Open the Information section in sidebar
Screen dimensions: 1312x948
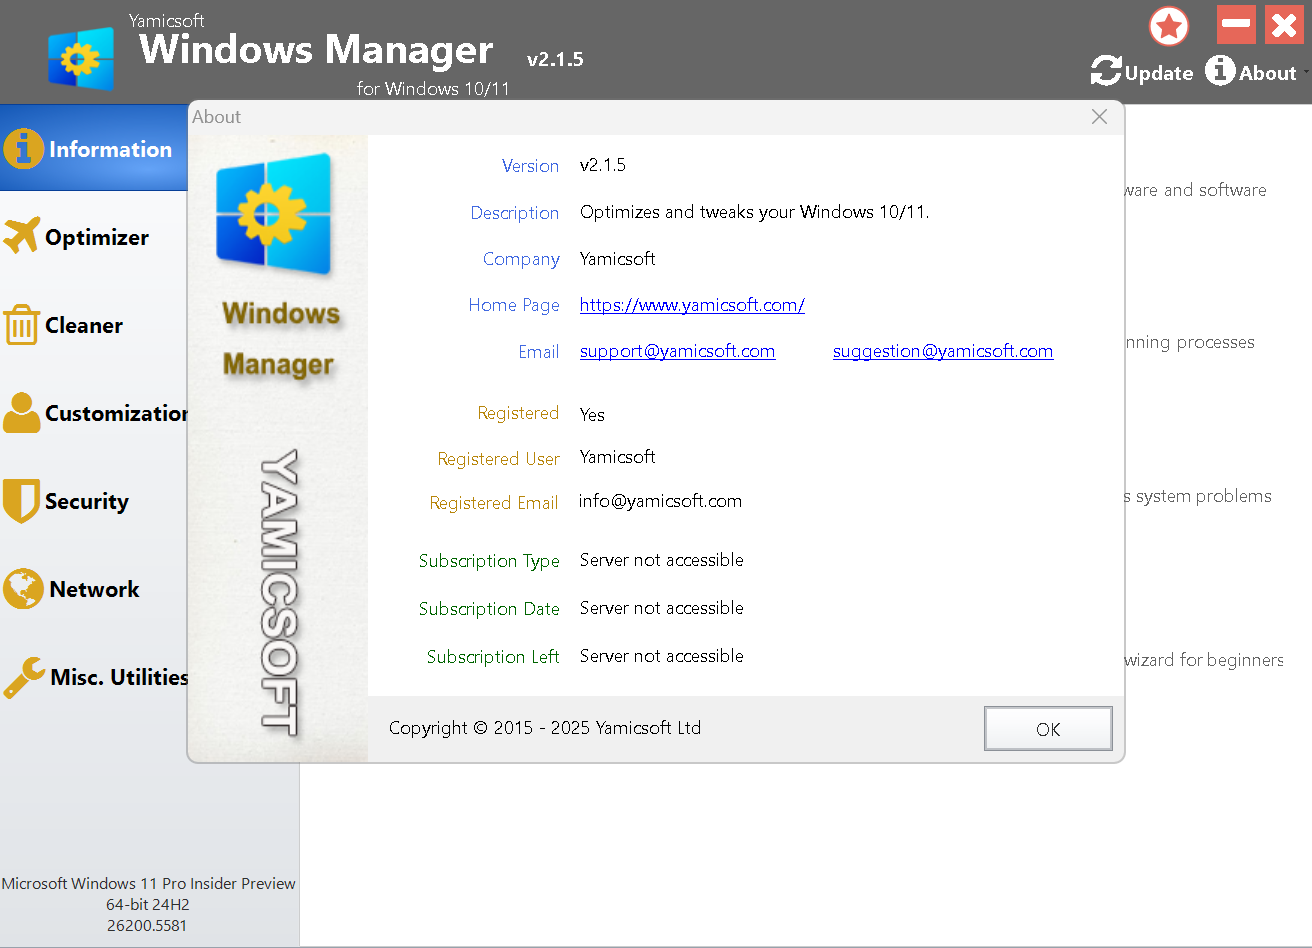coord(94,149)
